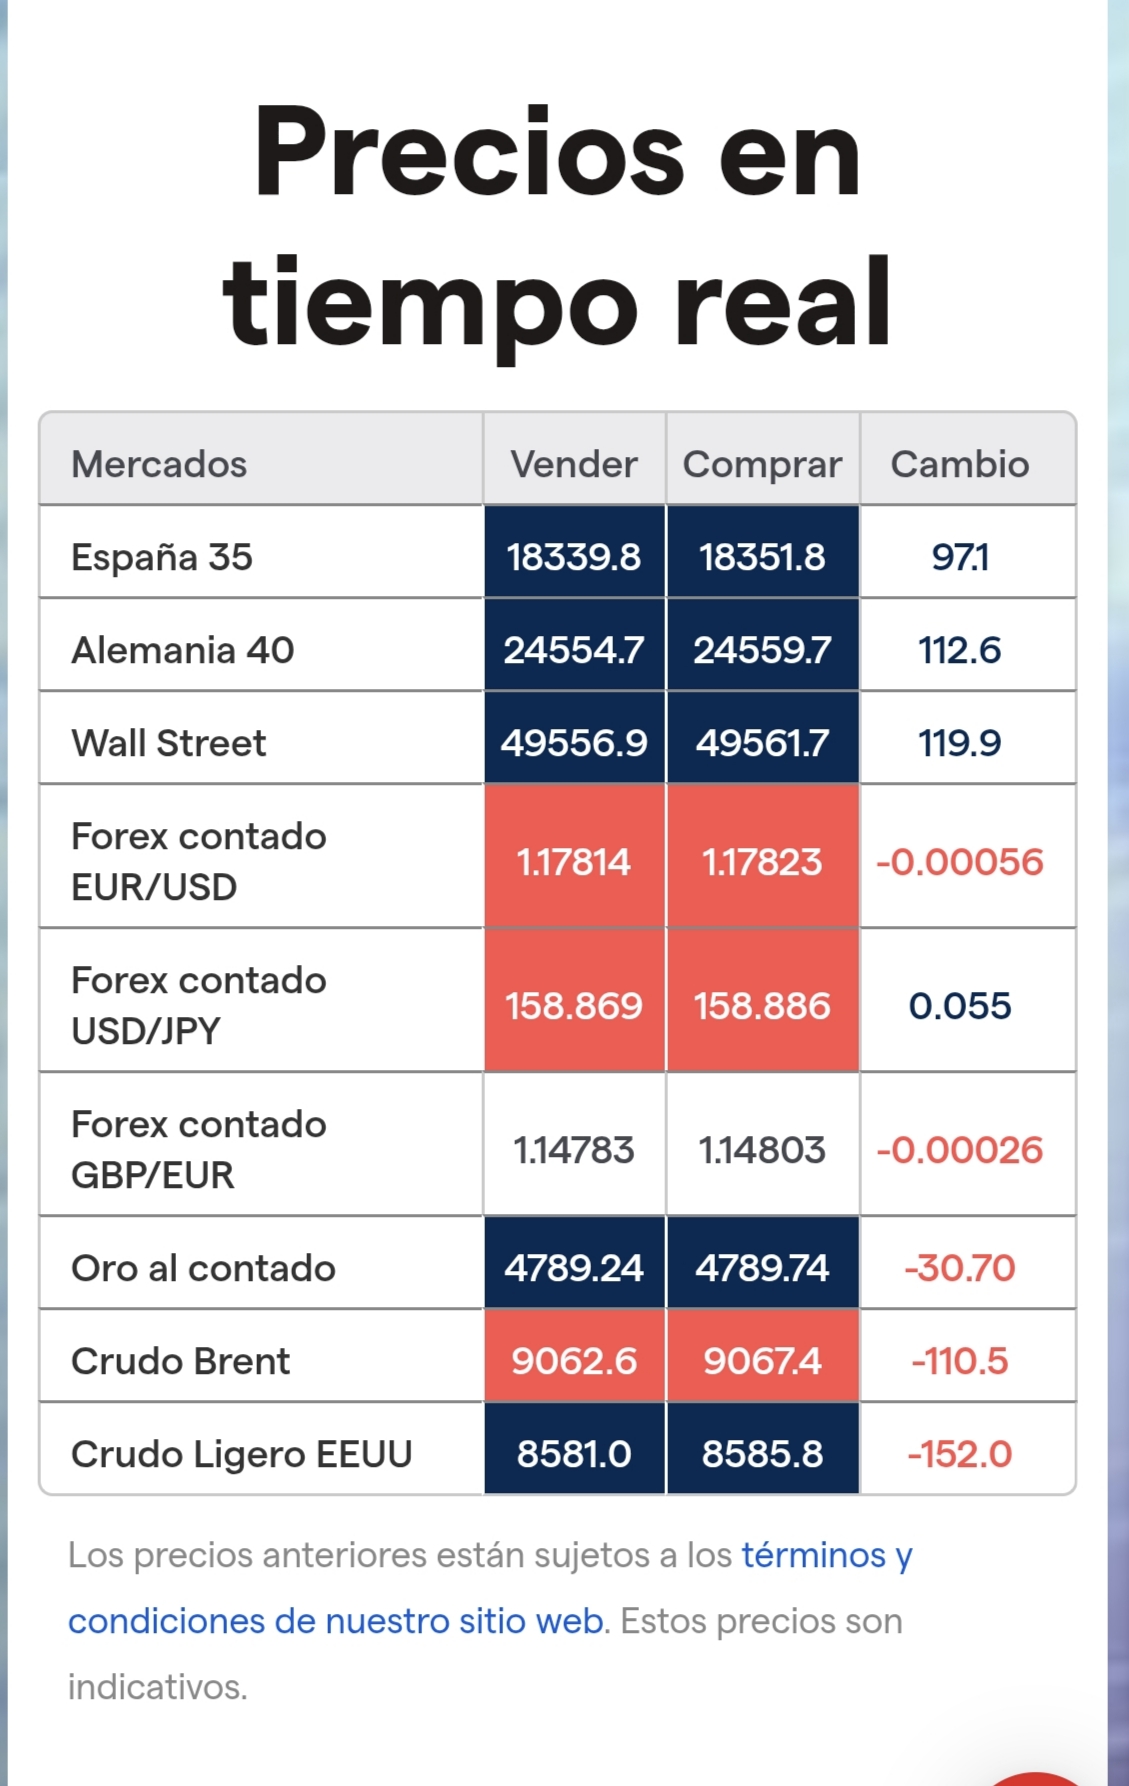This screenshot has width=1129, height=1786.
Task: Click the Crudo Brent market name
Action: pyautogui.click(x=180, y=1361)
